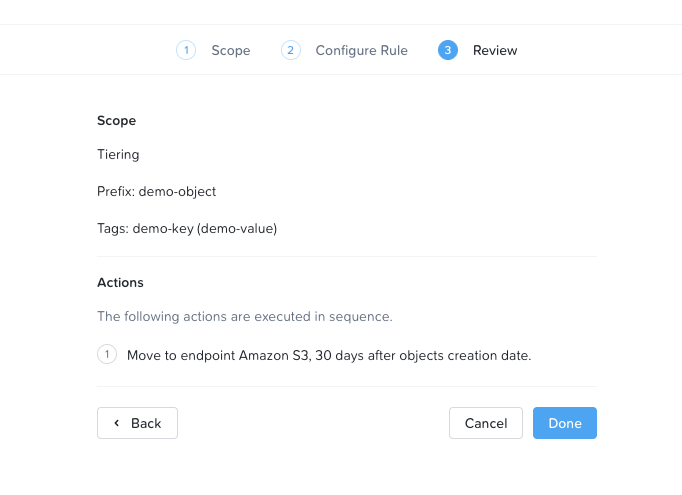
Task: Click the Tags demo-key line
Action: coord(187,228)
